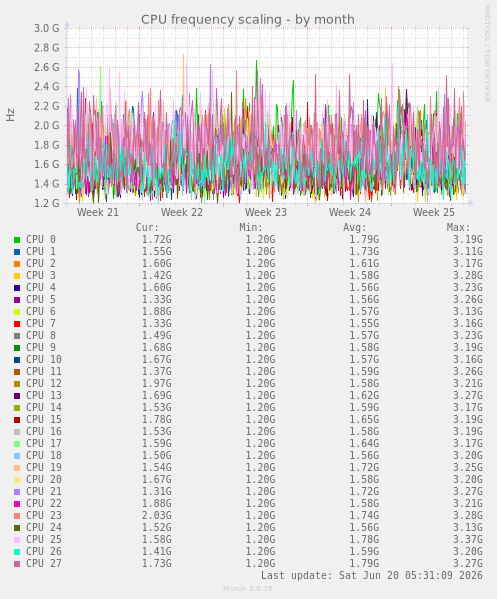Click the 'CPU 19' legend label
This screenshot has width=497, height=599.
click(44, 468)
